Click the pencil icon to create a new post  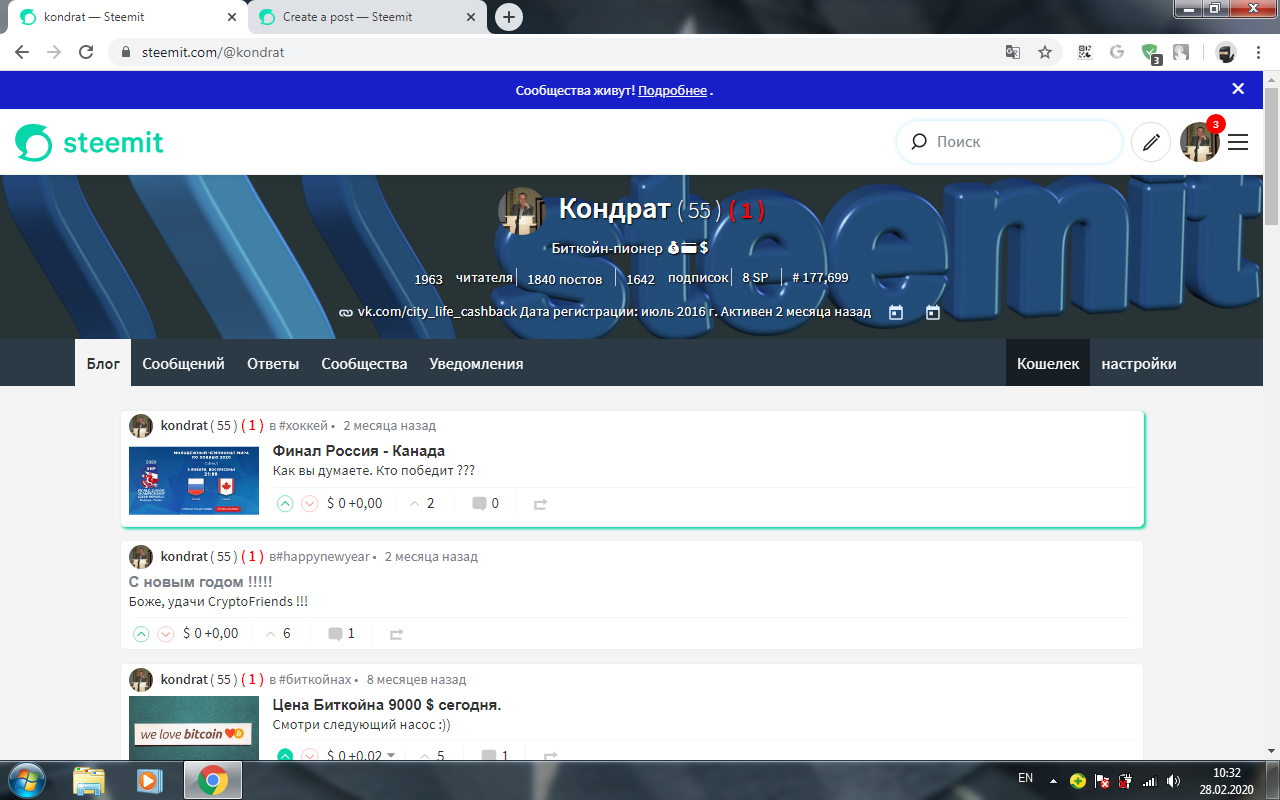(x=1150, y=141)
